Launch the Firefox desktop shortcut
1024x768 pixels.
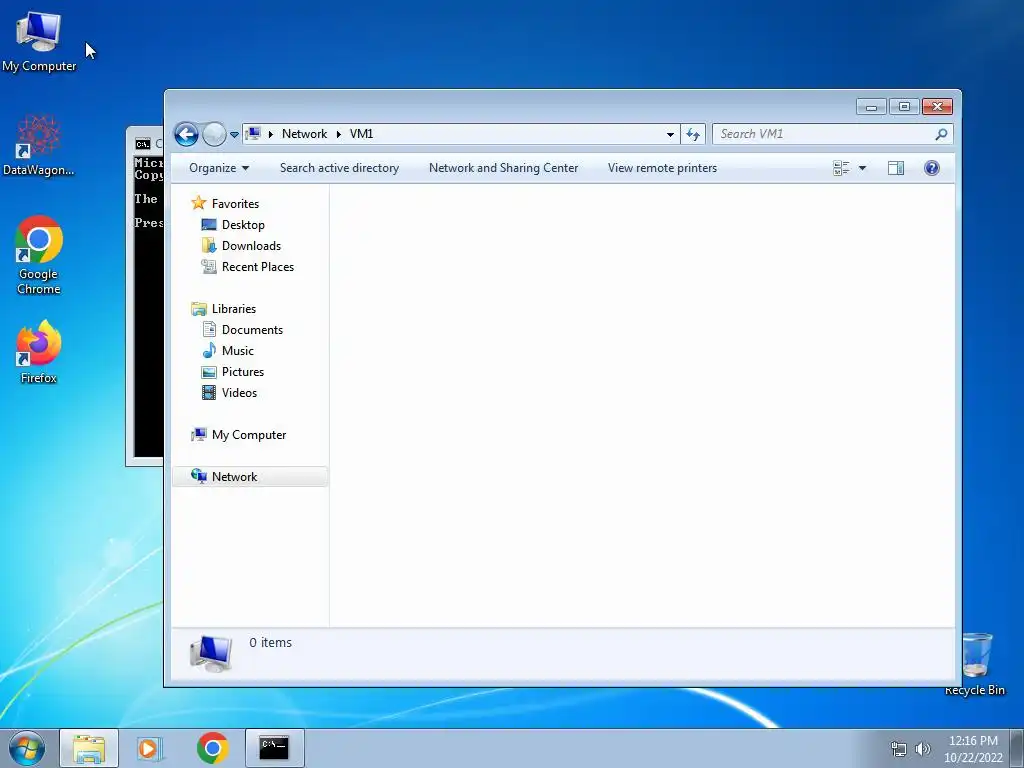[x=39, y=352]
